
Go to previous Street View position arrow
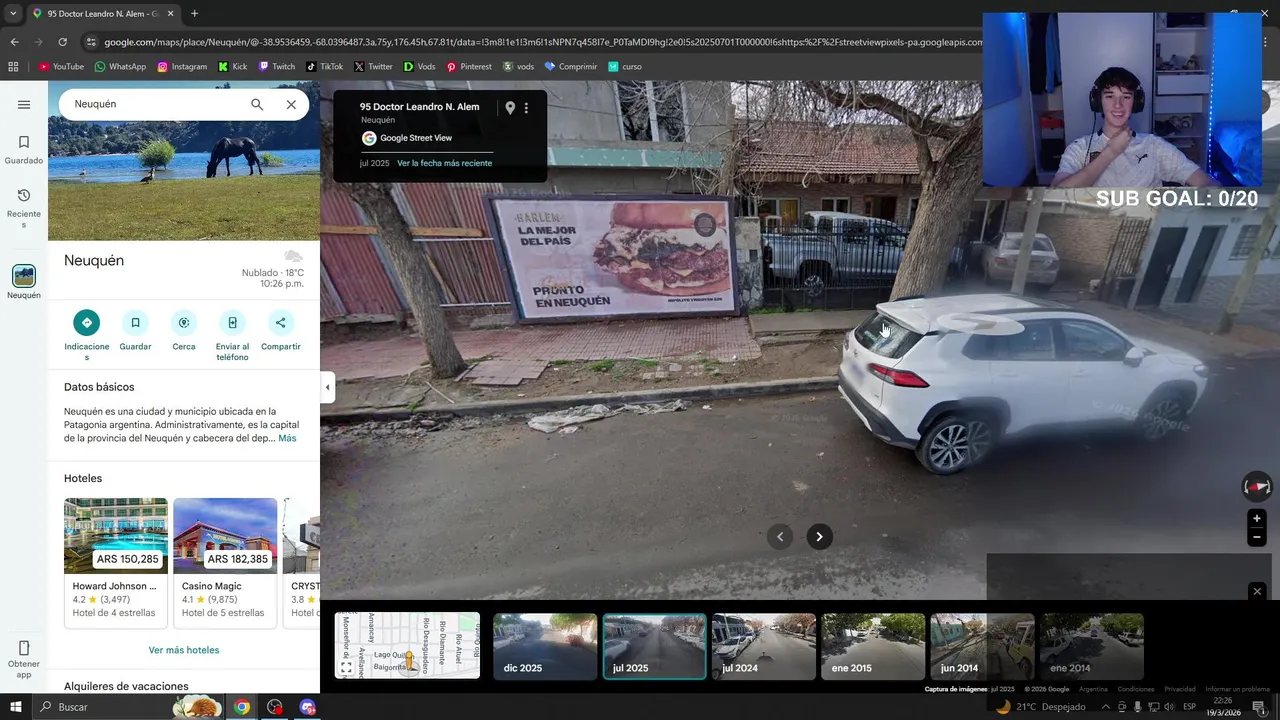tap(780, 537)
